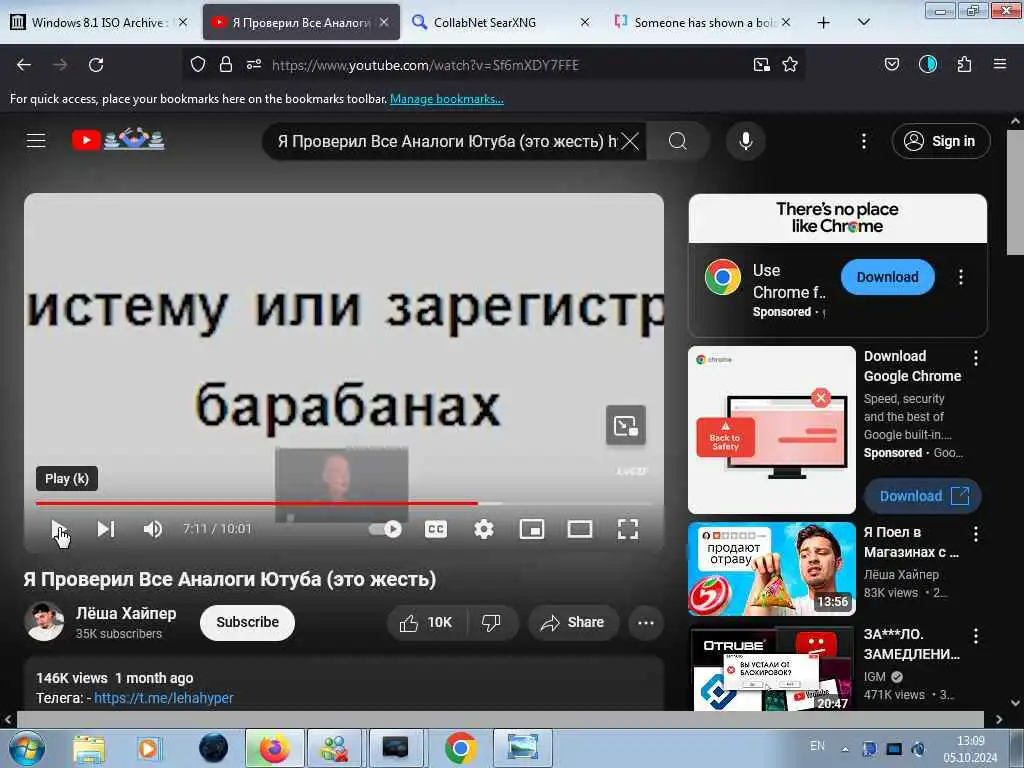The image size is (1024, 768).
Task: Click the YouTube search magnifier button
Action: coord(678,141)
